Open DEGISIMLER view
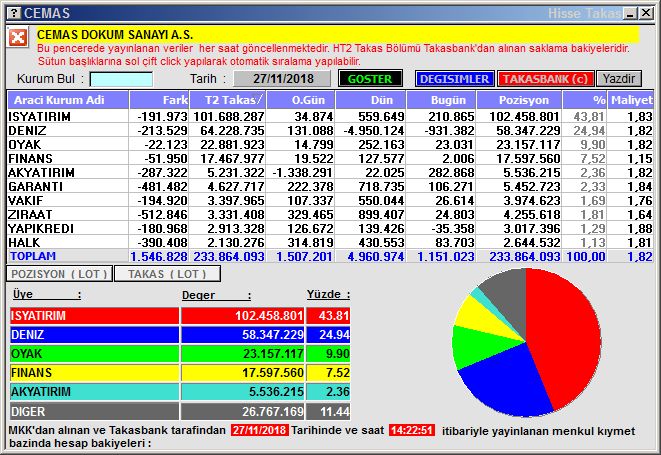This screenshot has height=455, width=661. [x=454, y=79]
